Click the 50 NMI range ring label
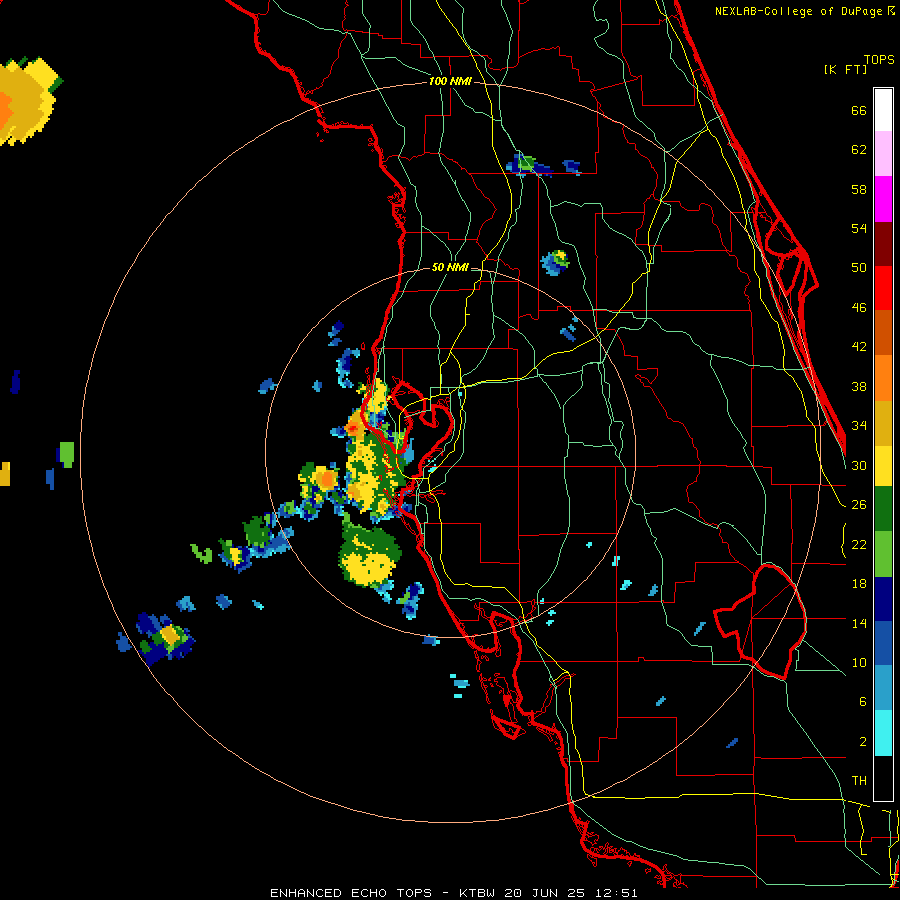The image size is (900, 900). [449, 267]
